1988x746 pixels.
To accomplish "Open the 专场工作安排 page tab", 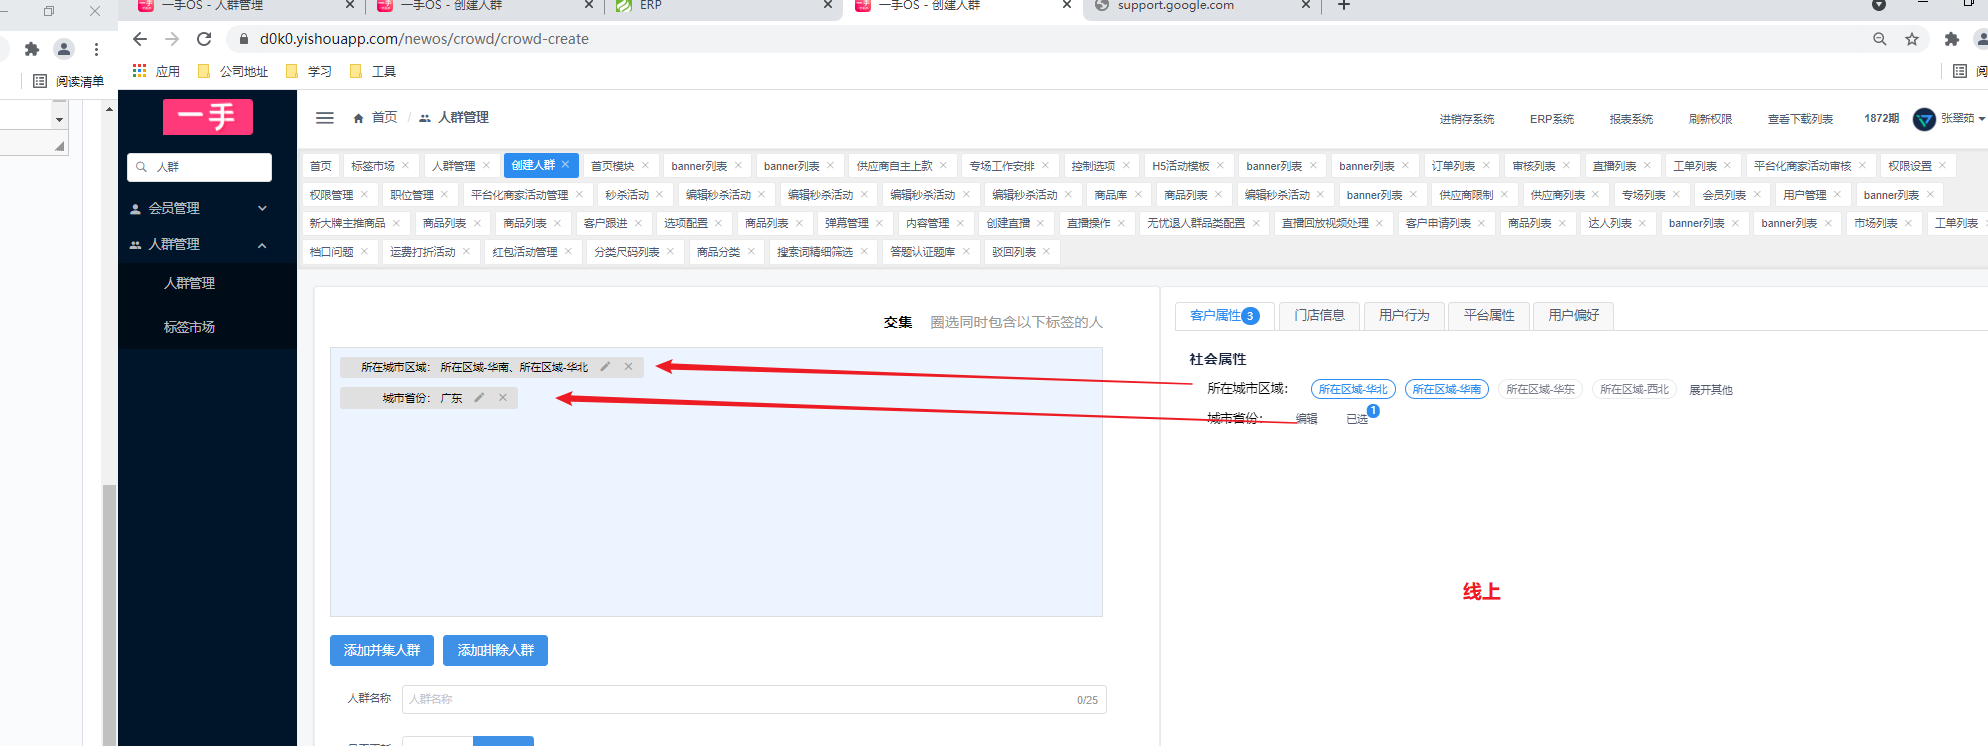I will (1001, 166).
